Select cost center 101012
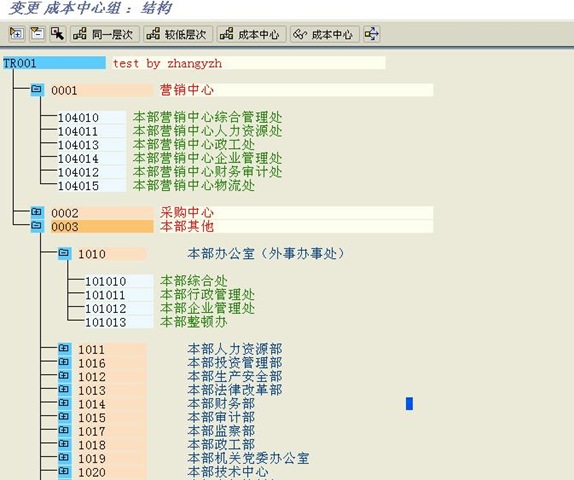The image size is (574, 480). point(119,308)
